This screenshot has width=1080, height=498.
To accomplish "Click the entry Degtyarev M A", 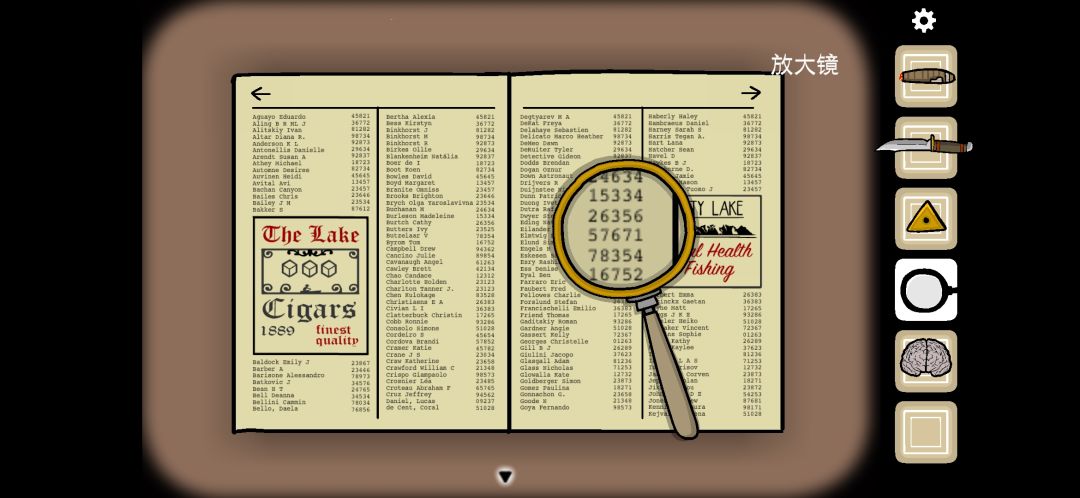I will (544, 117).
